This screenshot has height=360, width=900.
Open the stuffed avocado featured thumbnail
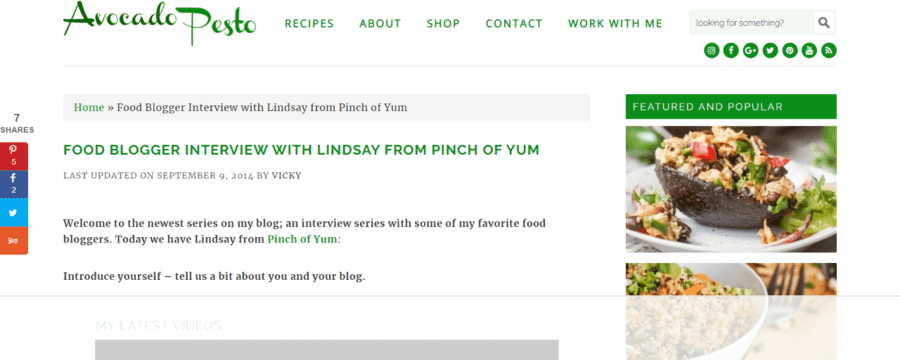coord(731,189)
